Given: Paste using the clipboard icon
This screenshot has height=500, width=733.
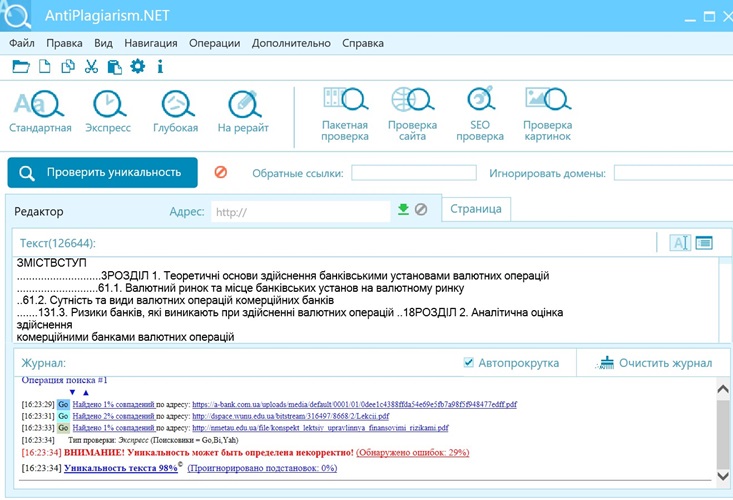Looking at the screenshot, I should [x=115, y=67].
